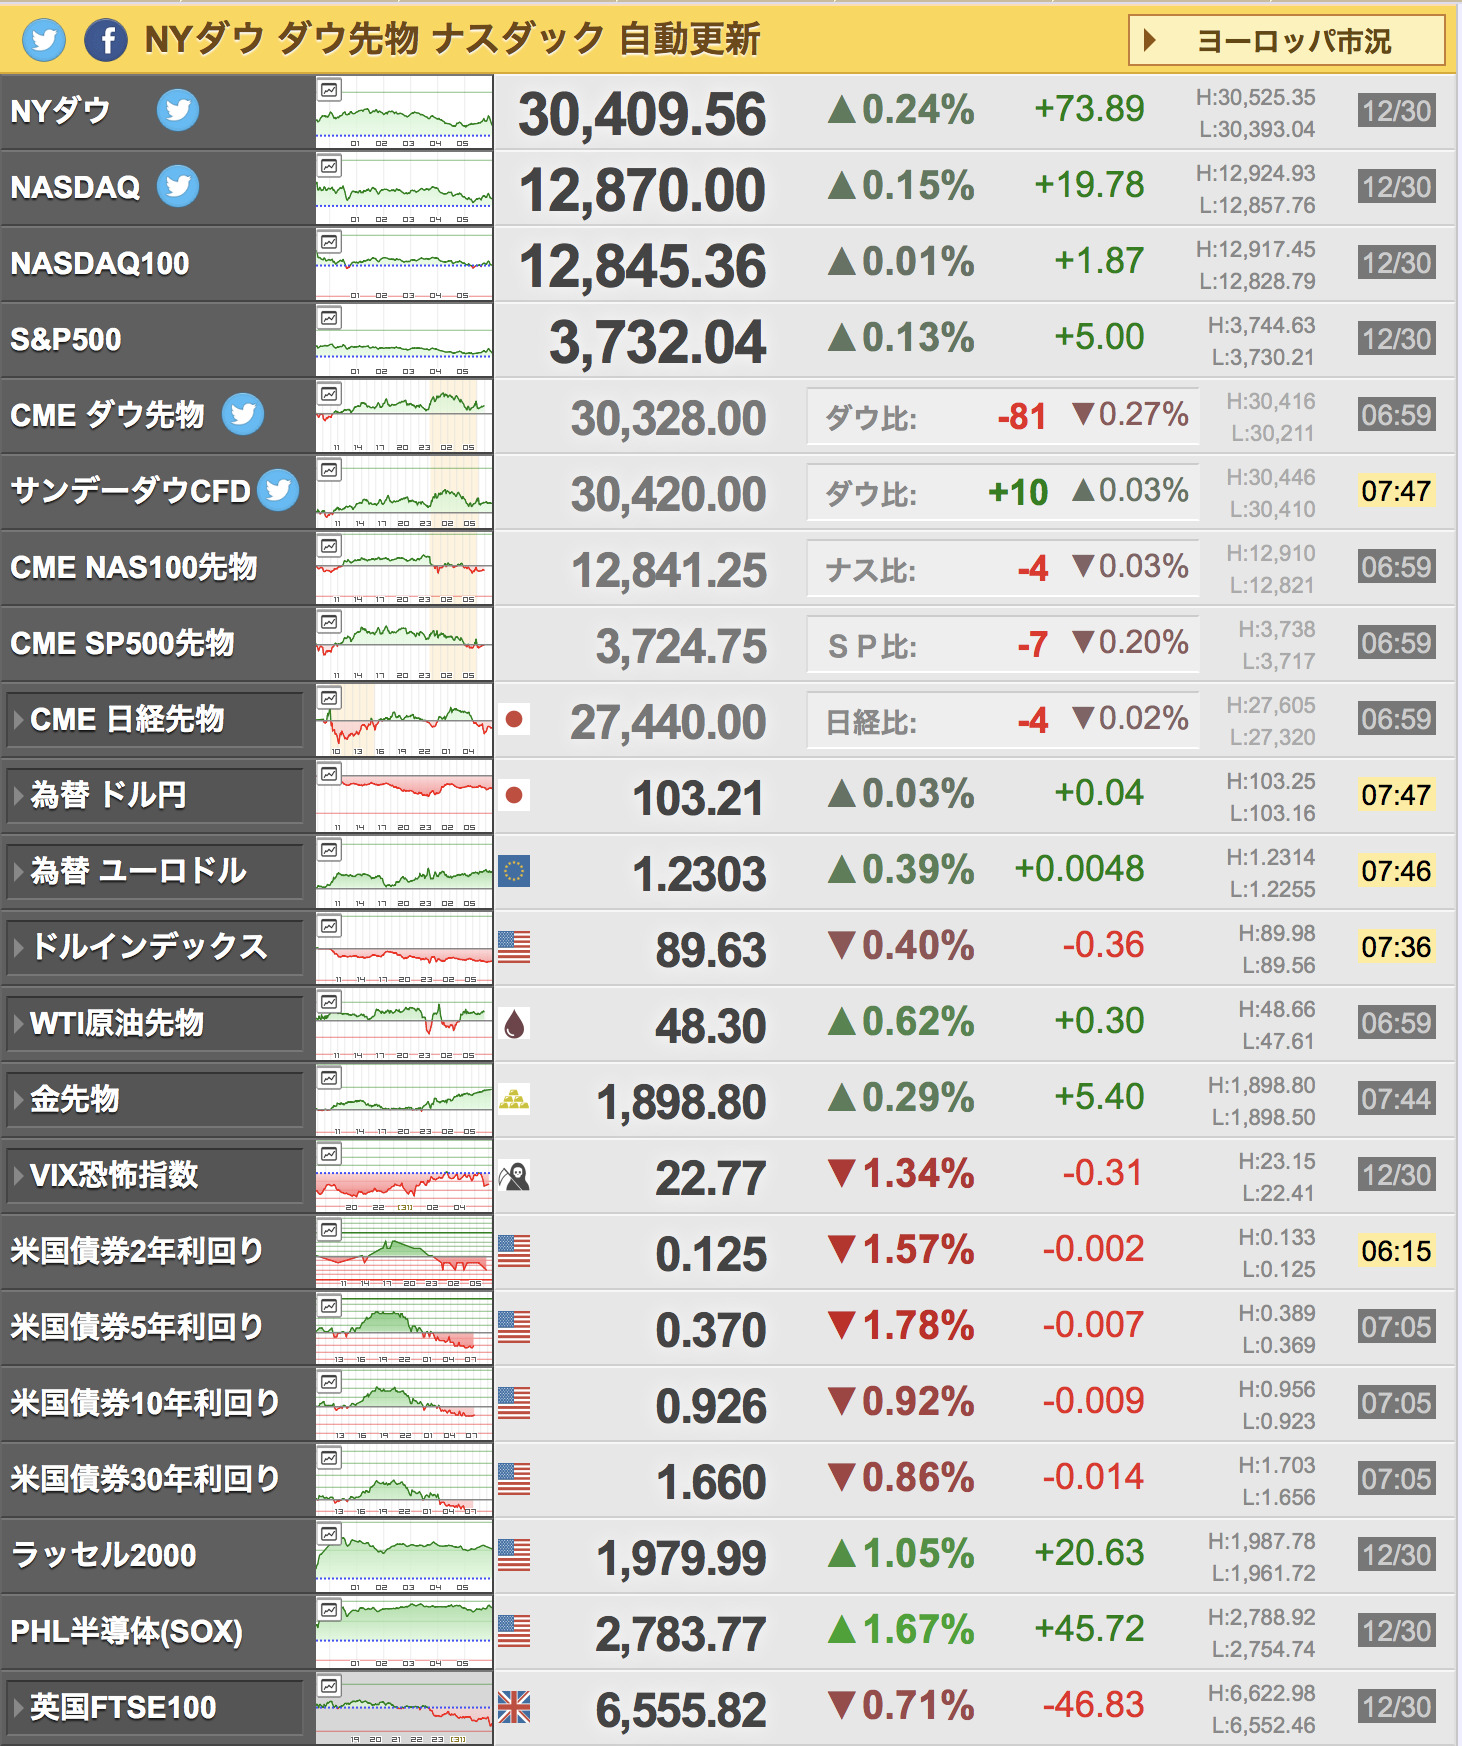Click the gold bars icon on 金先物 row
This screenshot has height=1746, width=1462.
point(514,1099)
